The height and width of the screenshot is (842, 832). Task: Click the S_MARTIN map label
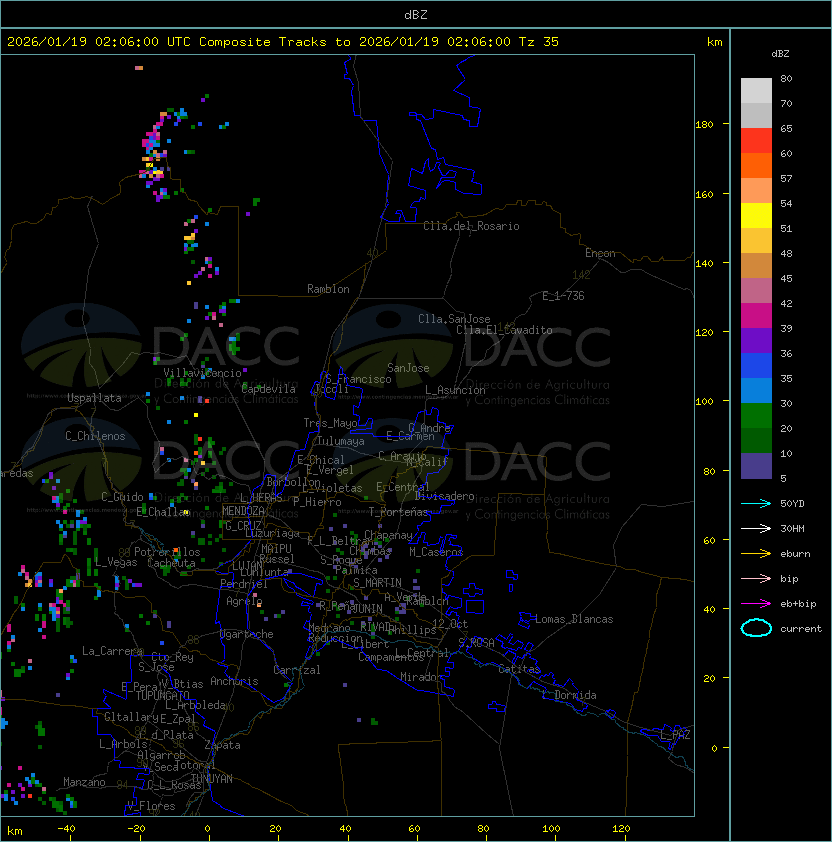pyautogui.click(x=377, y=583)
